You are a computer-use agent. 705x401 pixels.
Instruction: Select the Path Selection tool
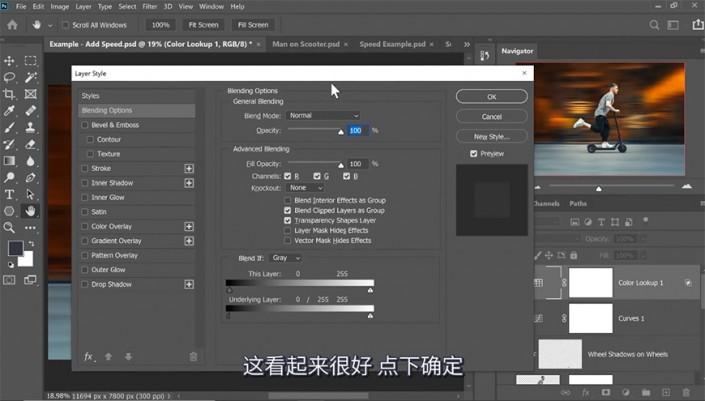pyautogui.click(x=31, y=194)
